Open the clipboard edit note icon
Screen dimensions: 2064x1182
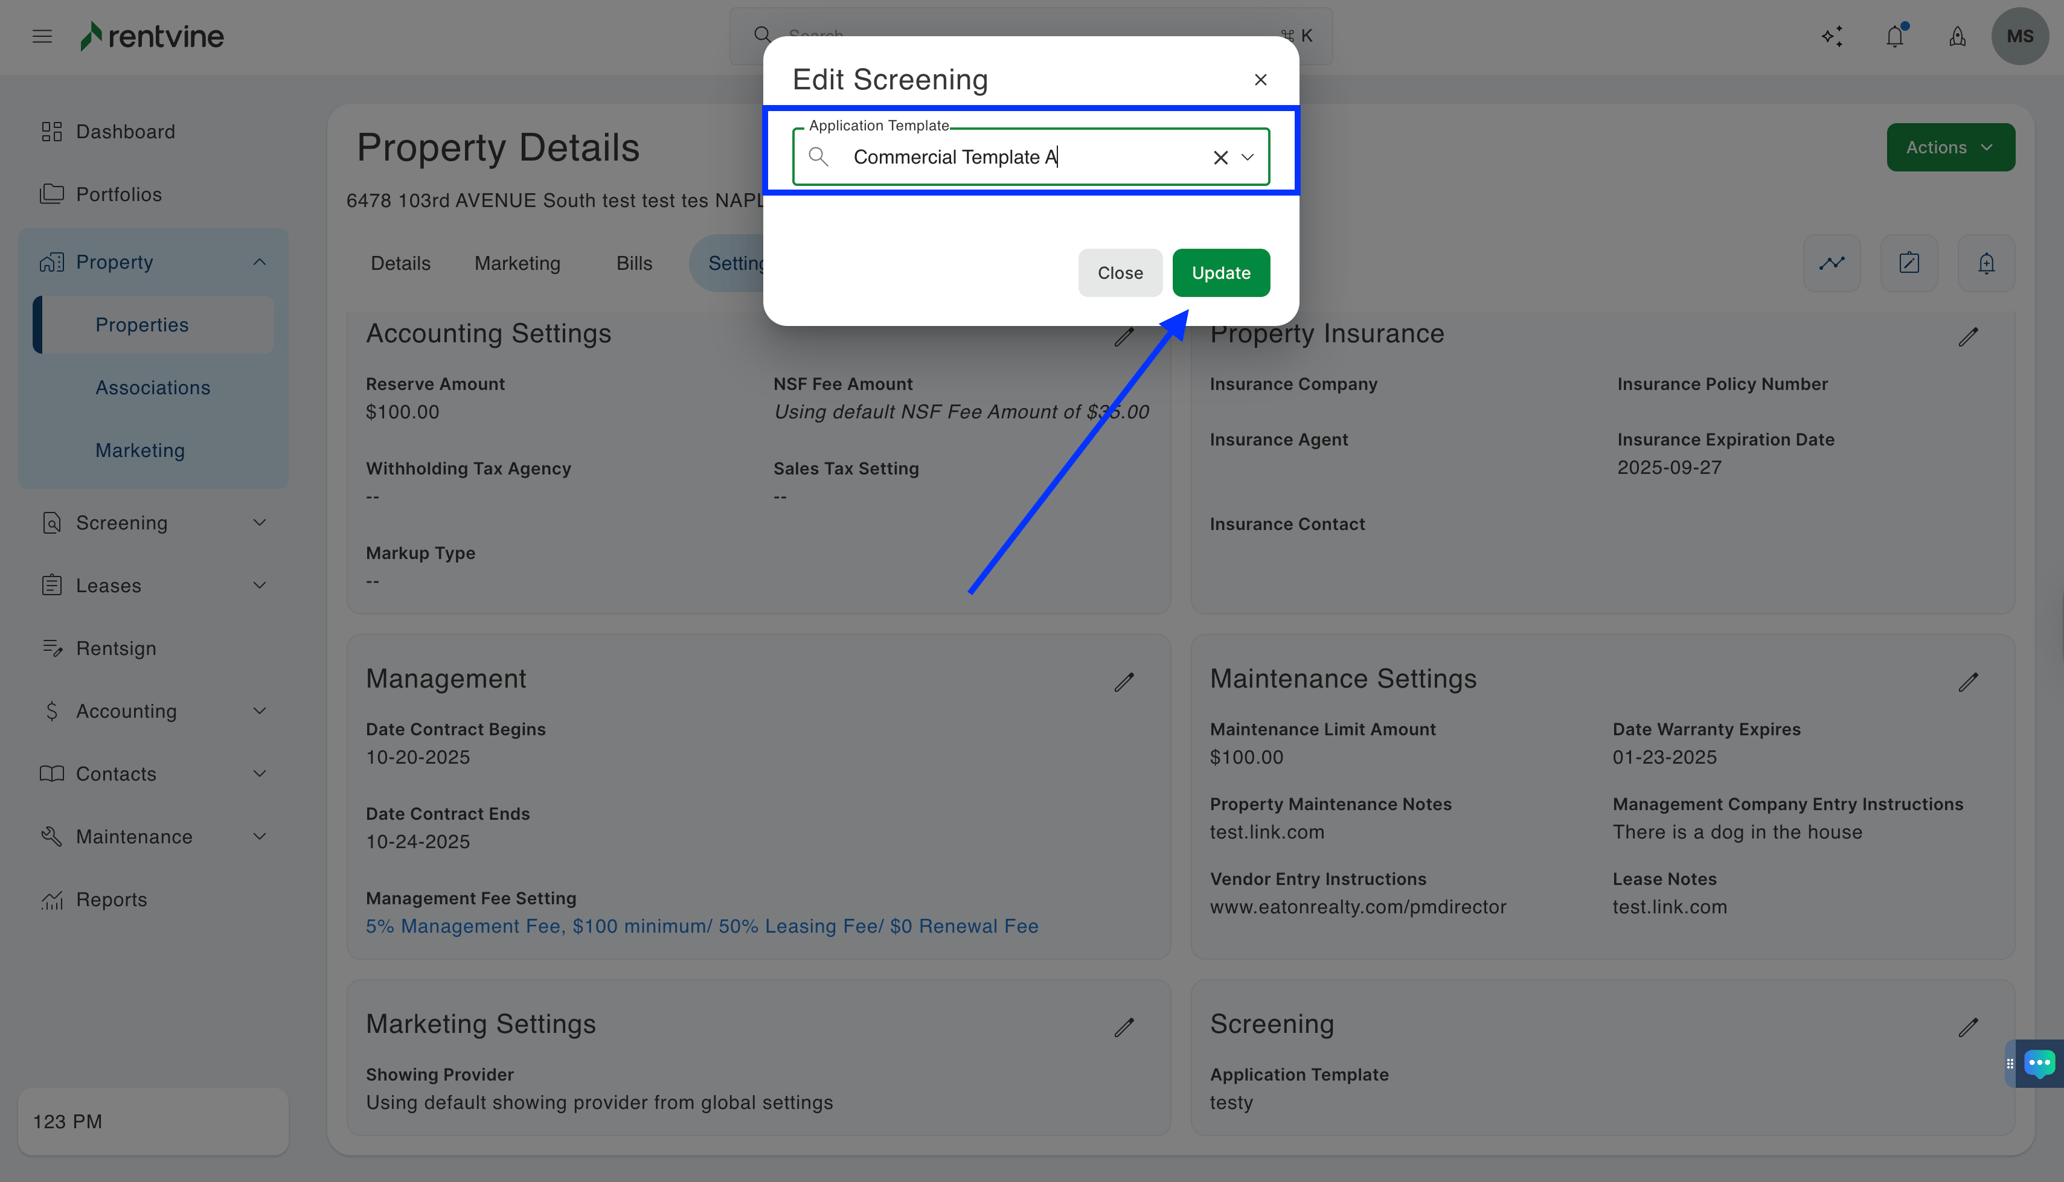point(1908,262)
